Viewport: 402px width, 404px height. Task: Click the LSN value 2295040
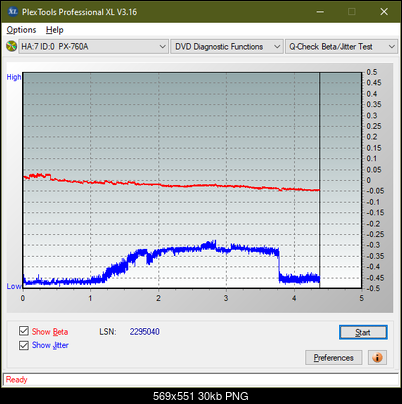(x=145, y=332)
